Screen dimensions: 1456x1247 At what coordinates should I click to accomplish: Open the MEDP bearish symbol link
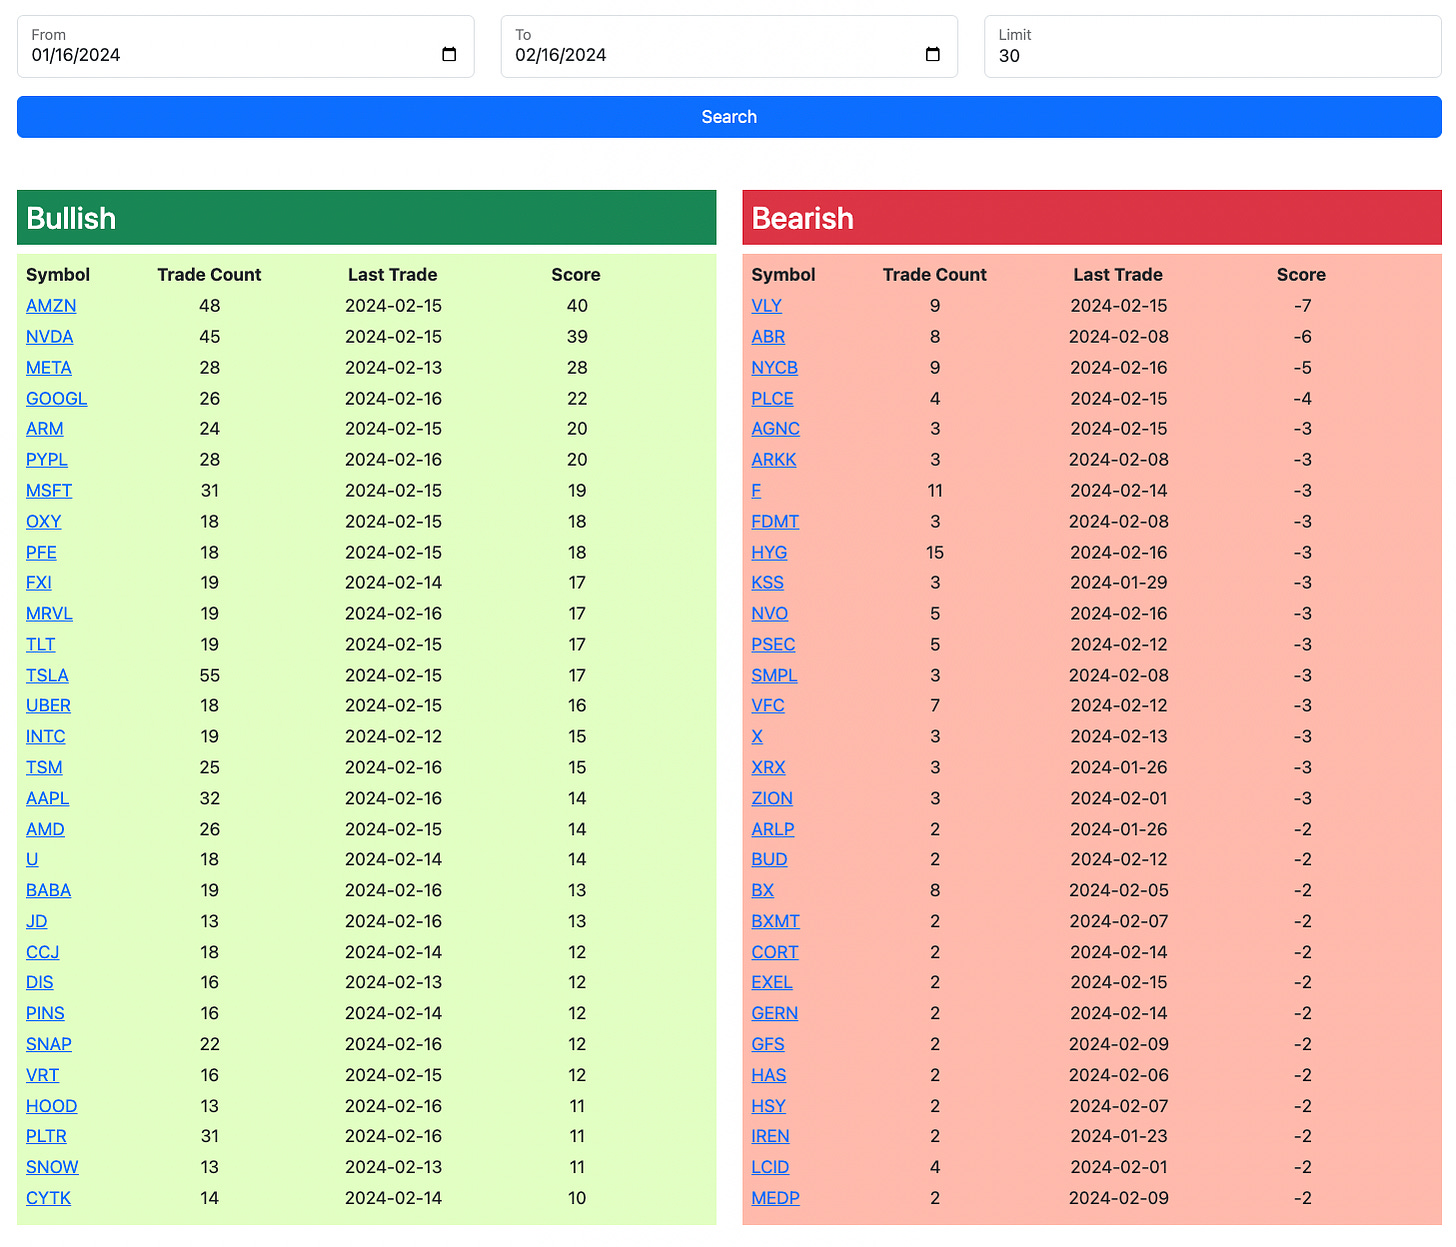[x=776, y=1199]
